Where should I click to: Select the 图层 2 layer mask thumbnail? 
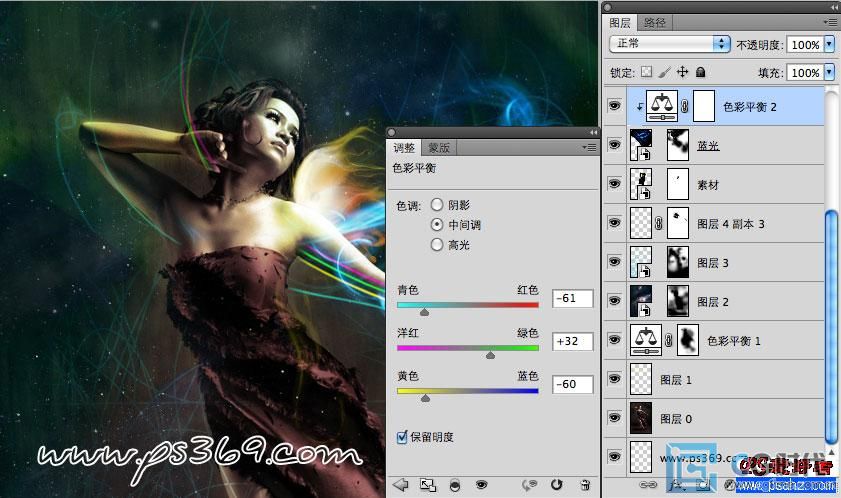[x=677, y=301]
